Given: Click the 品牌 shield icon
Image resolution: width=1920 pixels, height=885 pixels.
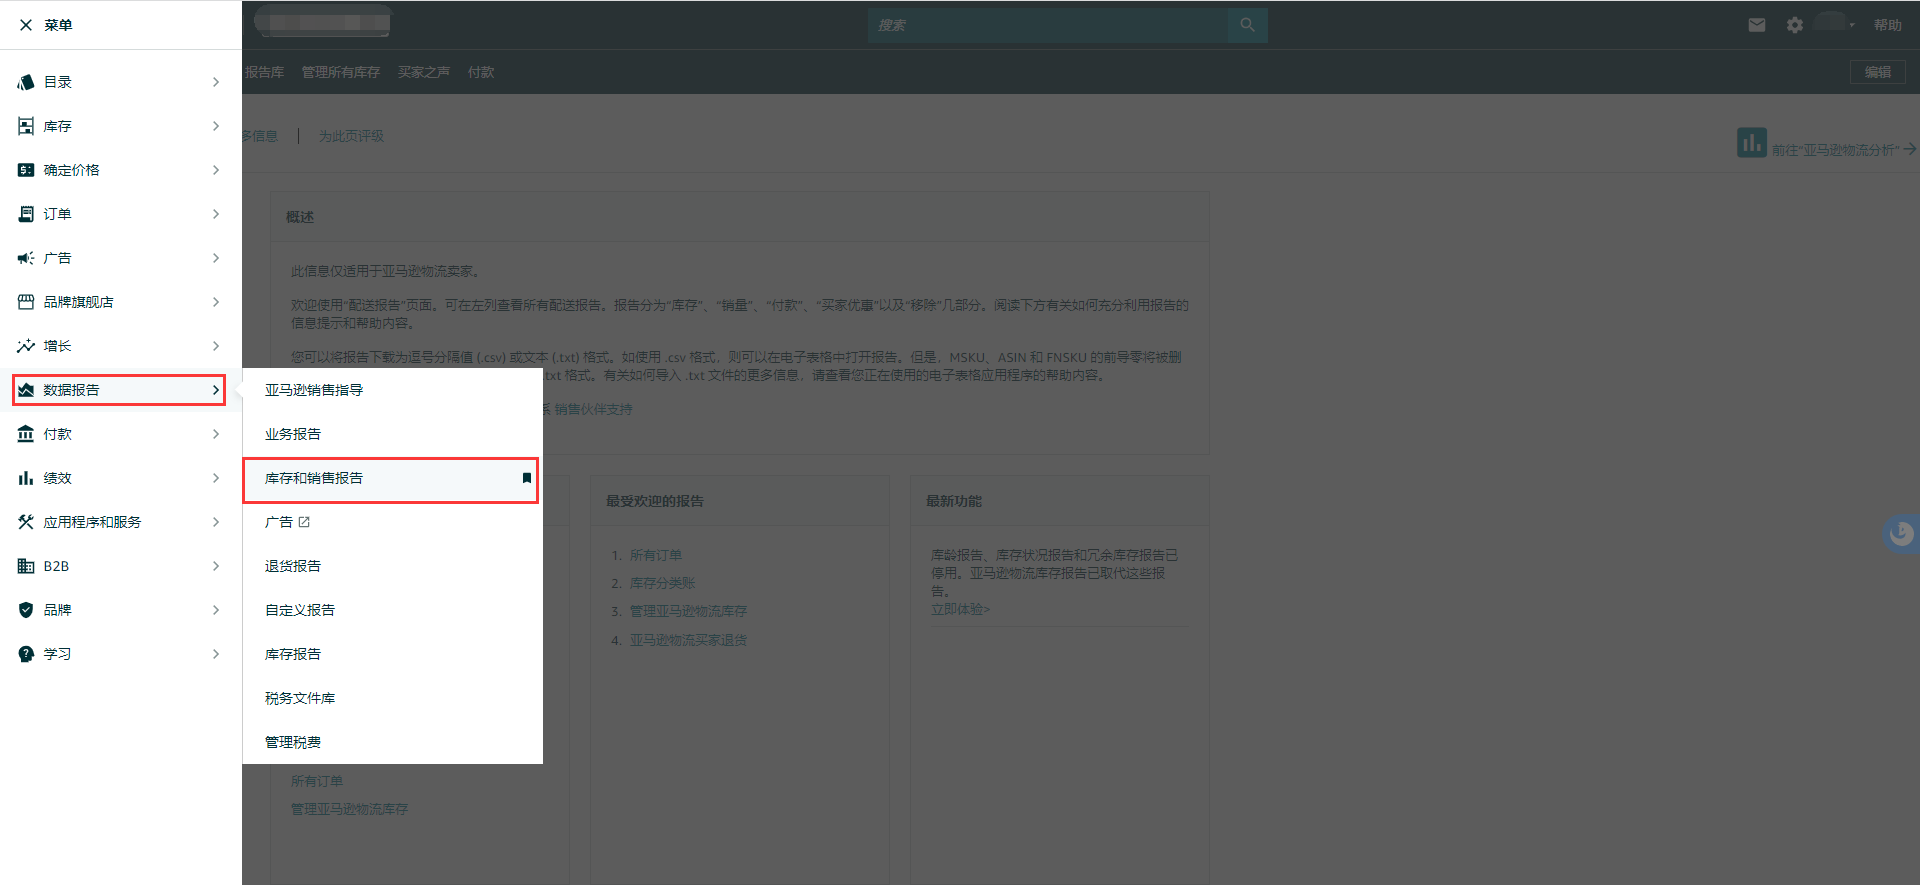Looking at the screenshot, I should (x=26, y=610).
